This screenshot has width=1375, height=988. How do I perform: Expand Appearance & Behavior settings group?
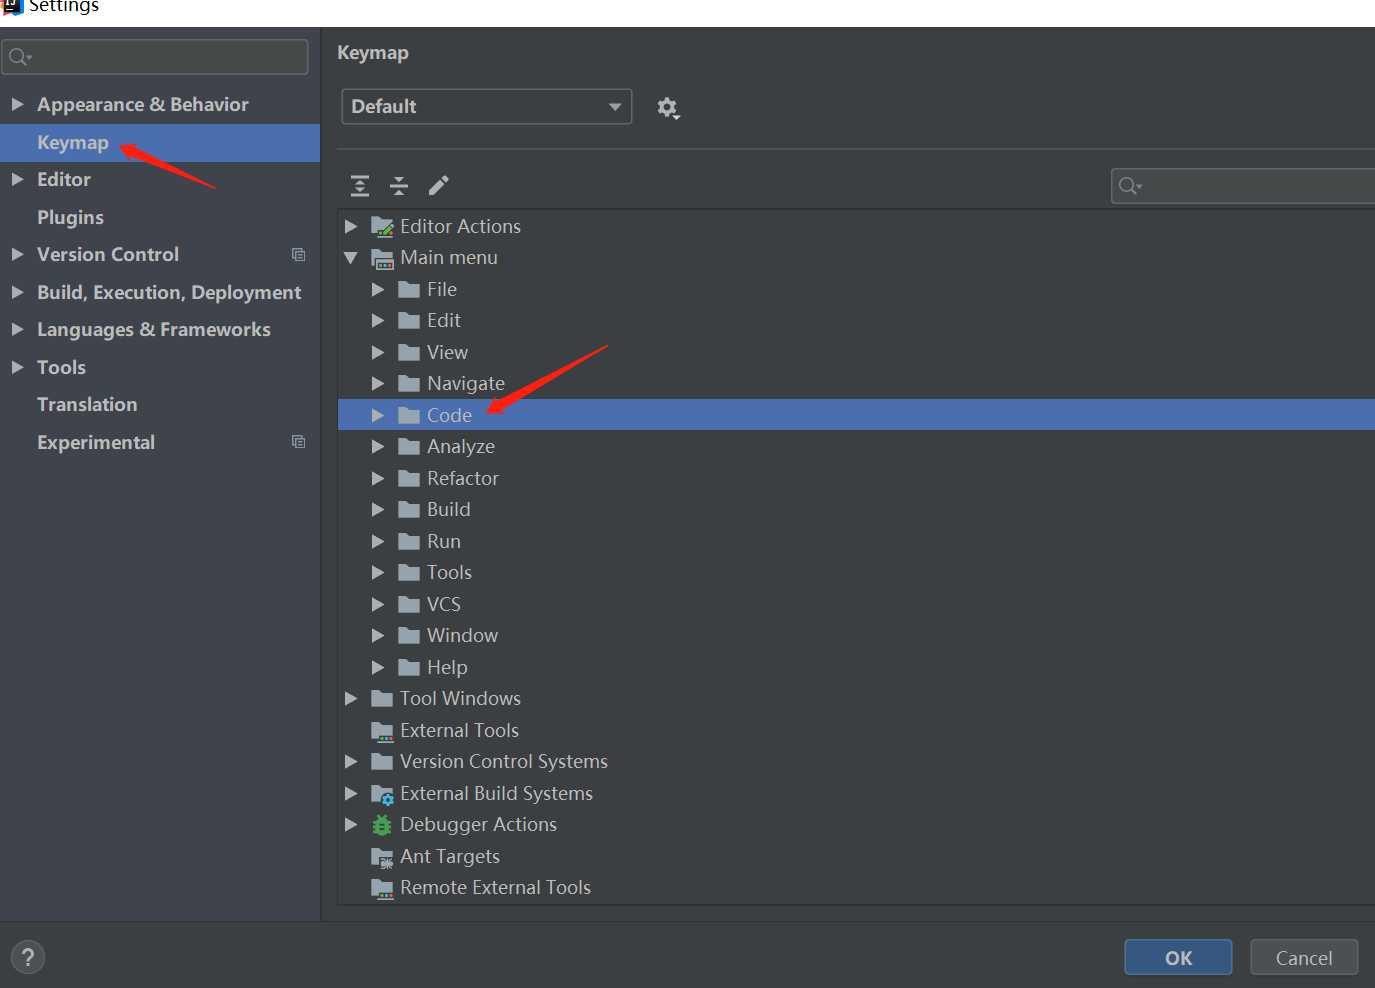(x=17, y=104)
